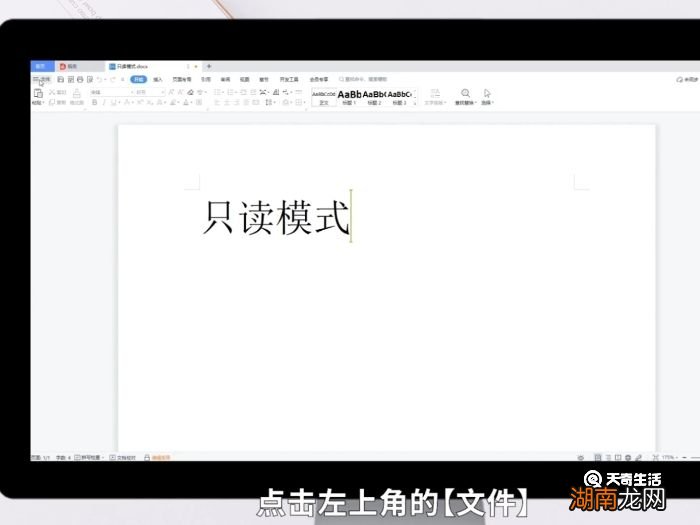Click the Increase Font Size icon
This screenshot has width=700, height=525.
click(171, 92)
